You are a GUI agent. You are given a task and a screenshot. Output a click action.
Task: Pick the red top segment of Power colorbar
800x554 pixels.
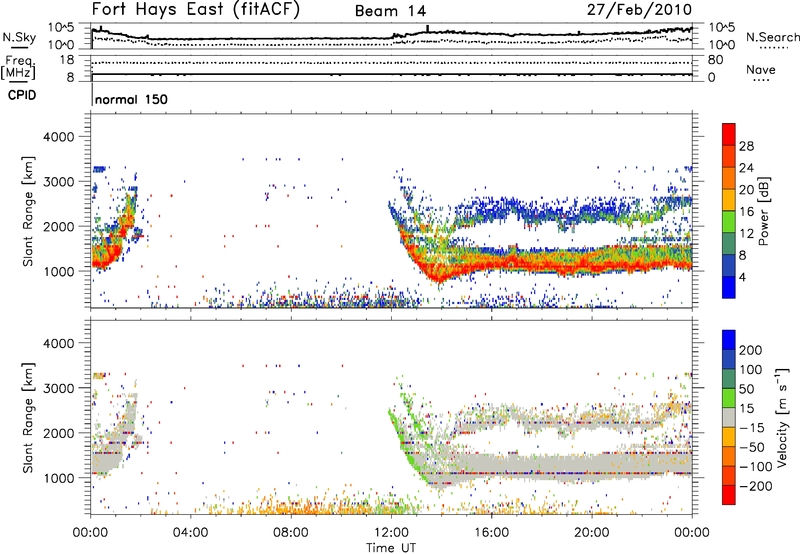729,134
